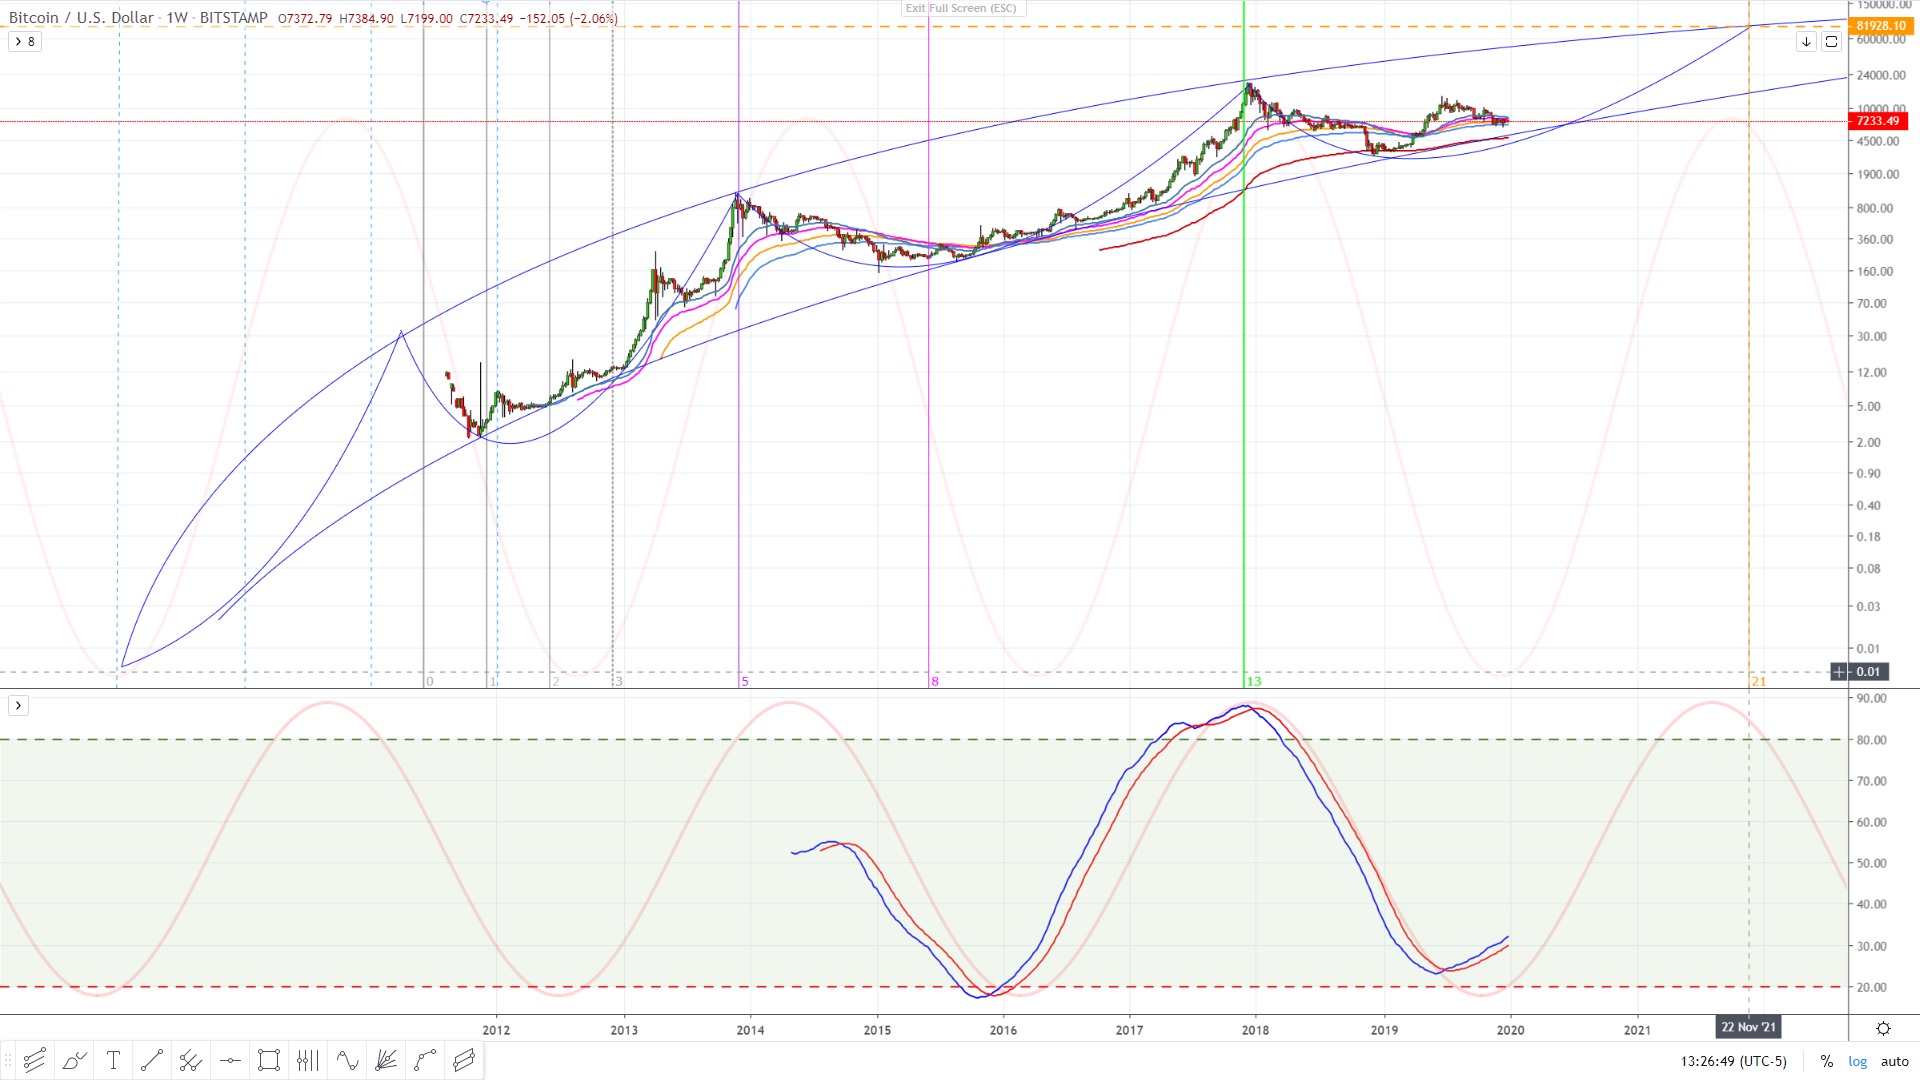Move pane down with arrow button
1920x1080 pixels.
pyautogui.click(x=1806, y=41)
